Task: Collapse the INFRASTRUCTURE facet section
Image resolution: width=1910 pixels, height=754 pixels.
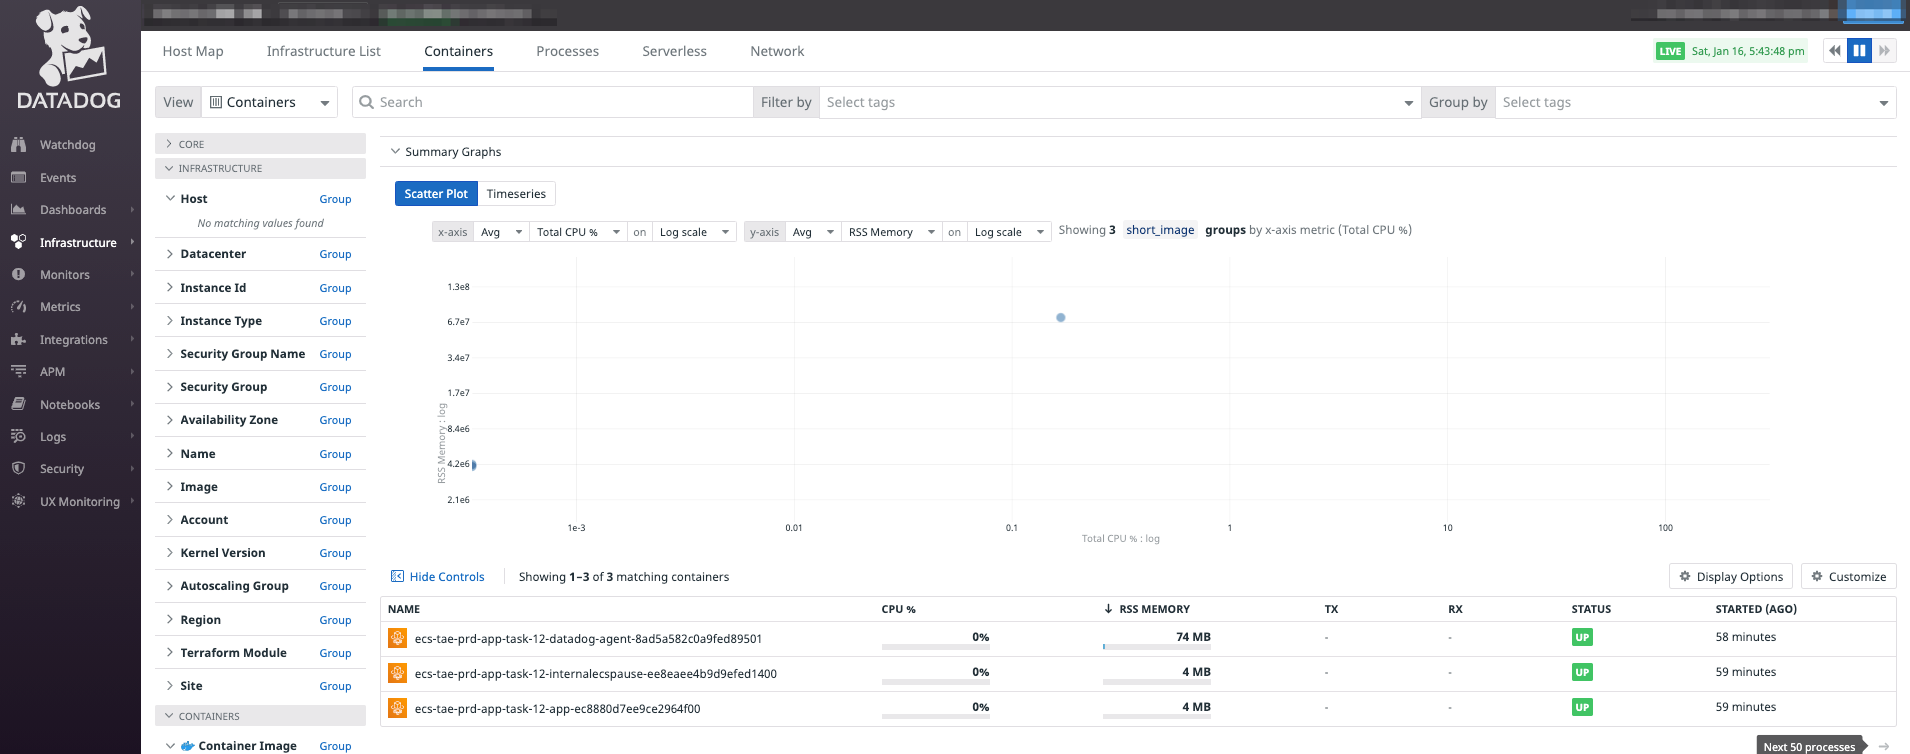Action: 260,168
